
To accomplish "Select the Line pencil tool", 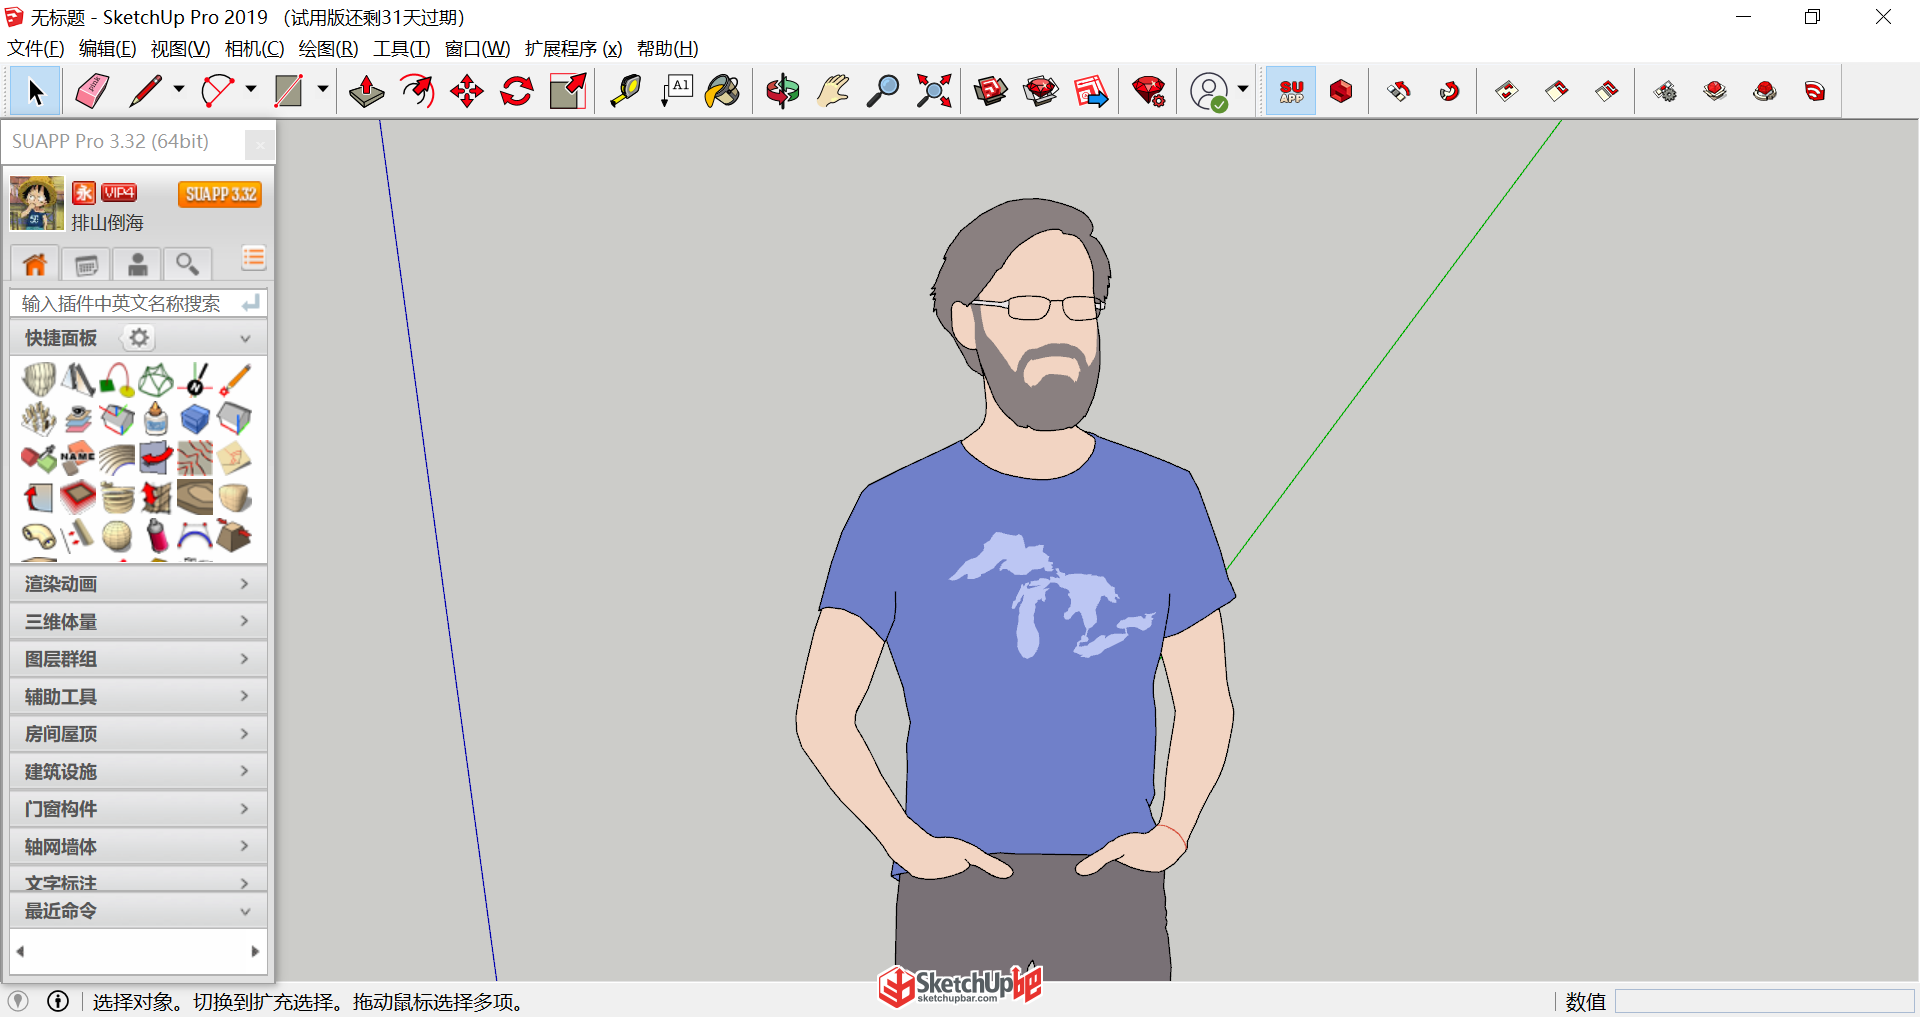I will (x=145, y=92).
